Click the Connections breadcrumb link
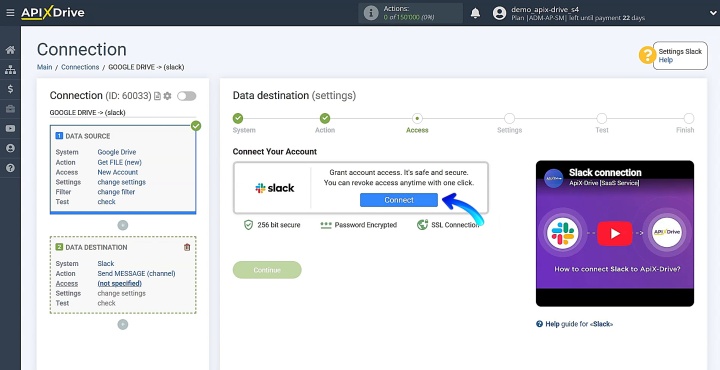 [x=80, y=67]
